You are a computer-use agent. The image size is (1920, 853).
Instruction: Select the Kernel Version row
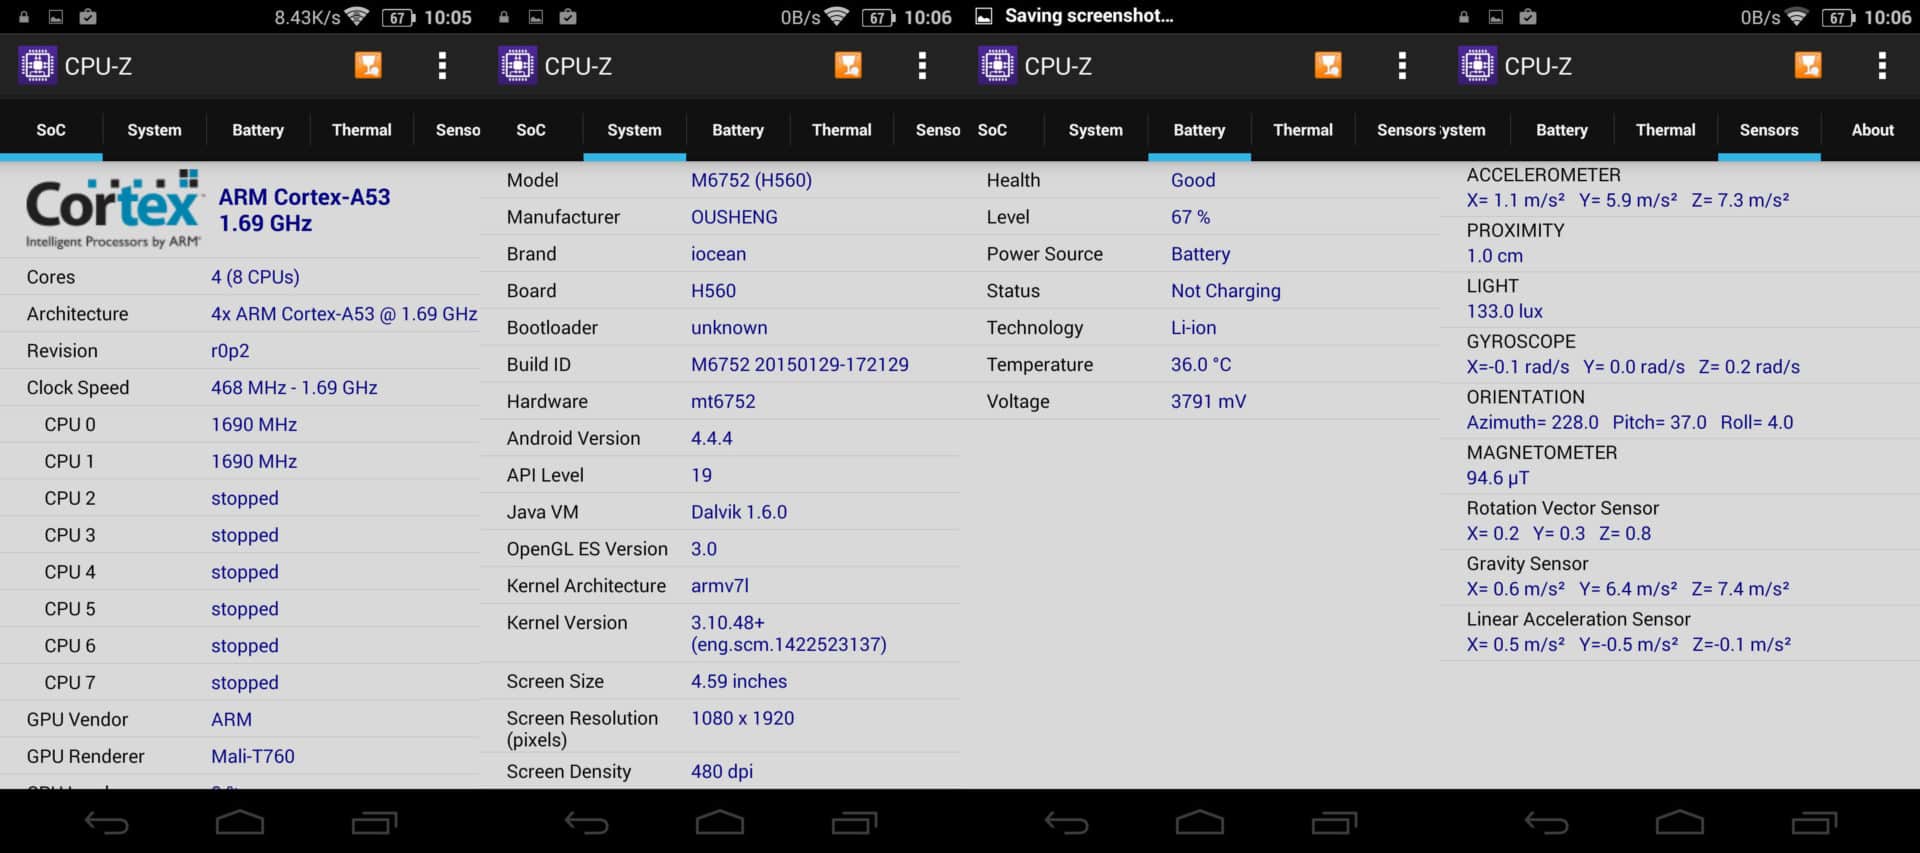pos(720,633)
